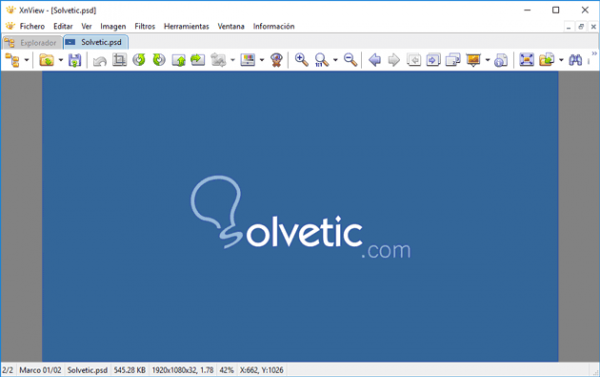Show image properties info icon

click(x=501, y=60)
